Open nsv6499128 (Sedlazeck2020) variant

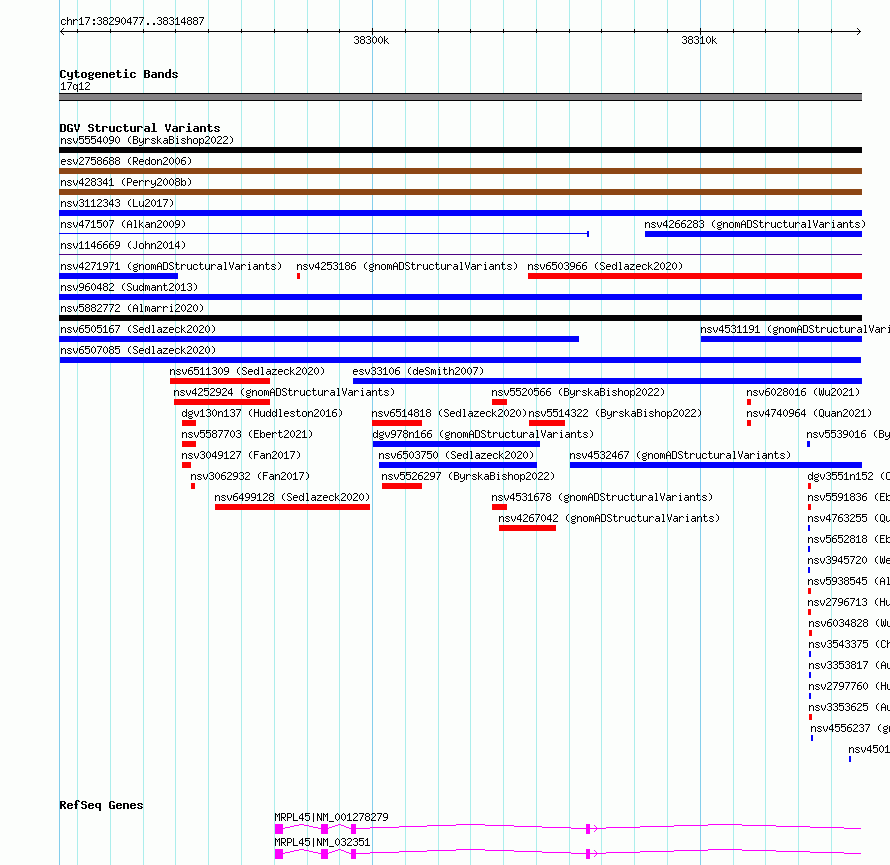(292, 497)
